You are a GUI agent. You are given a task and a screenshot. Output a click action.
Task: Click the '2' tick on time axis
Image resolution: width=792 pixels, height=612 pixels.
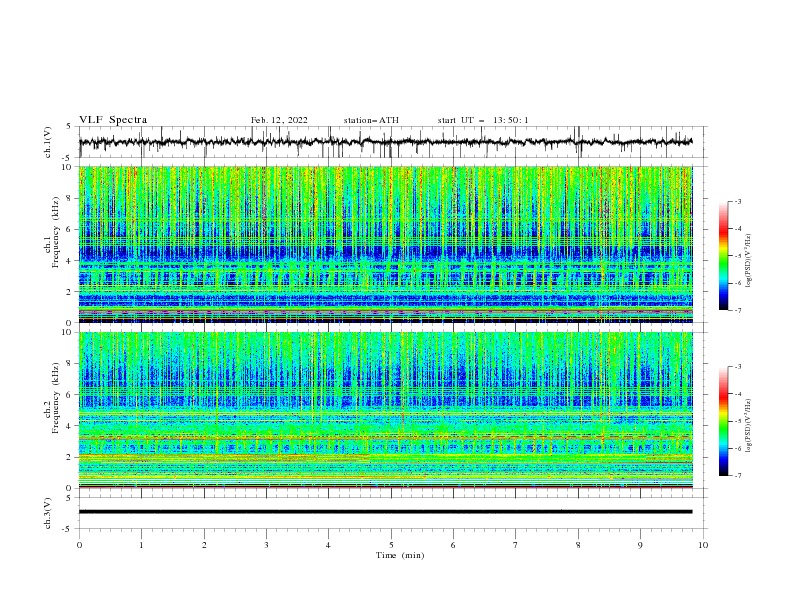(x=204, y=545)
